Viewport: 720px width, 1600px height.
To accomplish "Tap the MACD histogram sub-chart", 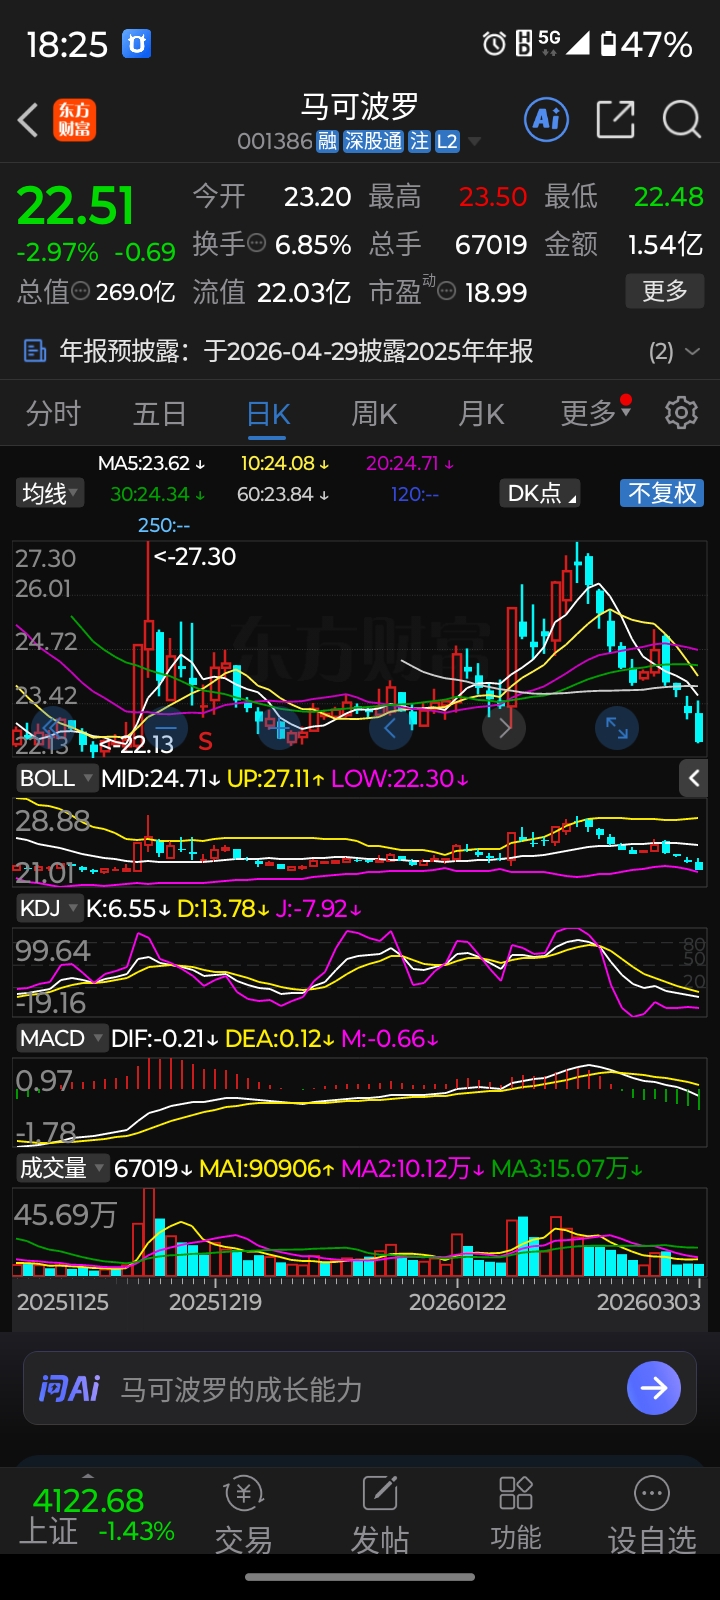I will coord(360,1102).
